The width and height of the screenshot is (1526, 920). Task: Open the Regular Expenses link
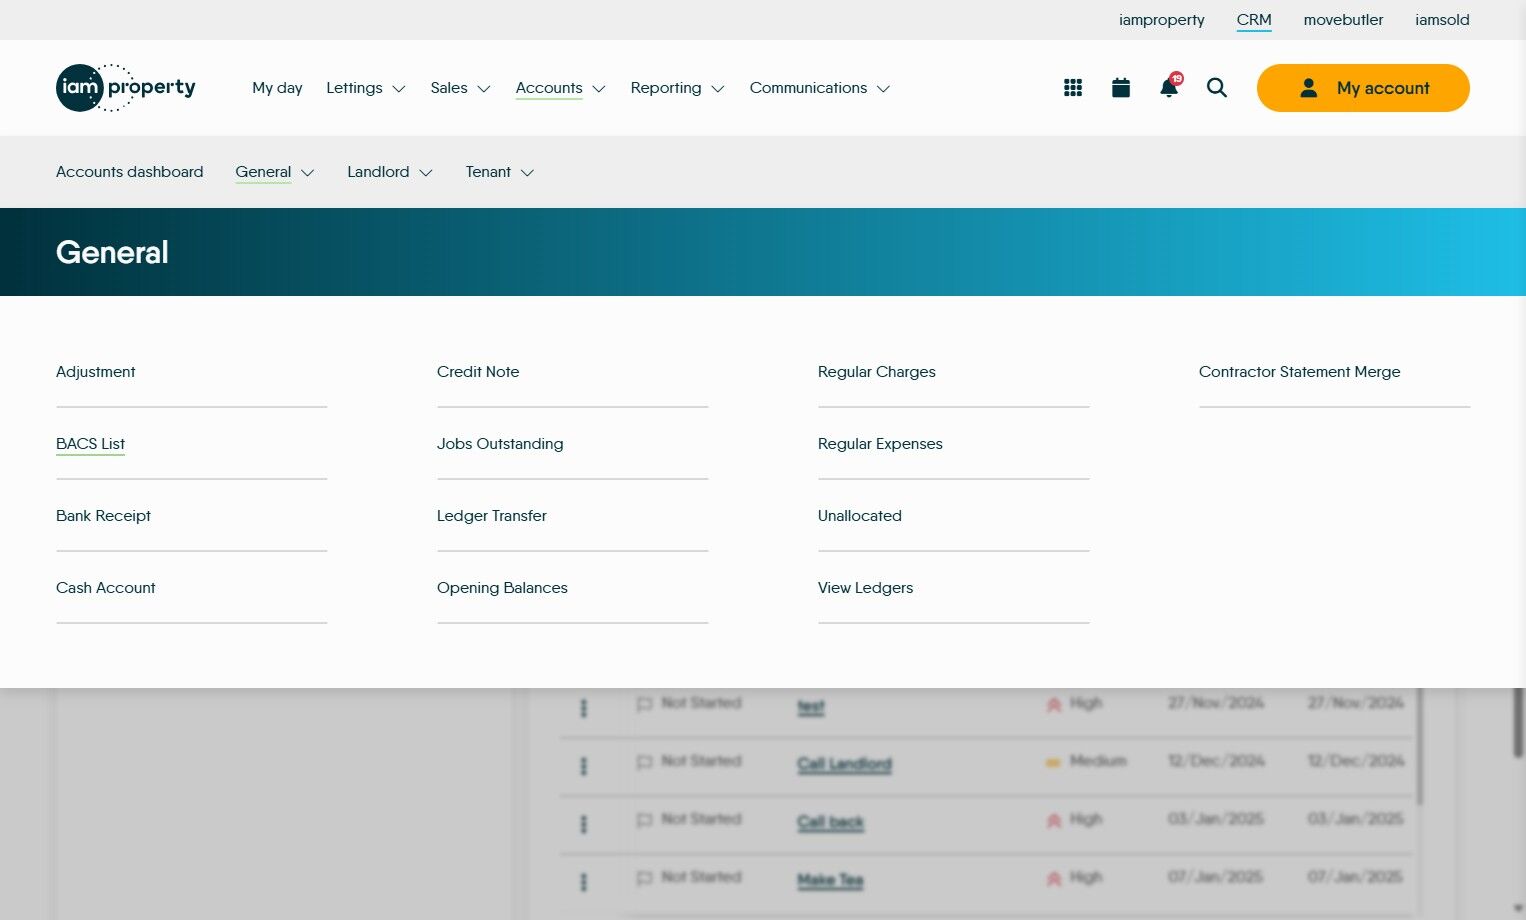880,444
